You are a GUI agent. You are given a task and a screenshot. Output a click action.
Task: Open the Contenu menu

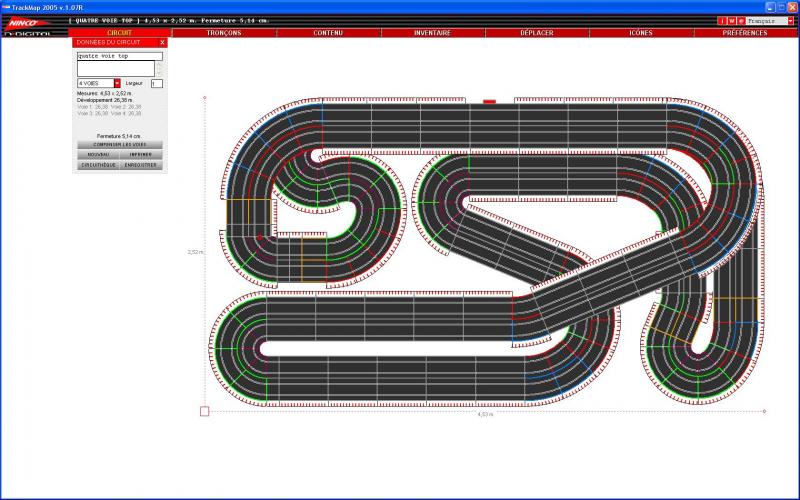(x=328, y=32)
